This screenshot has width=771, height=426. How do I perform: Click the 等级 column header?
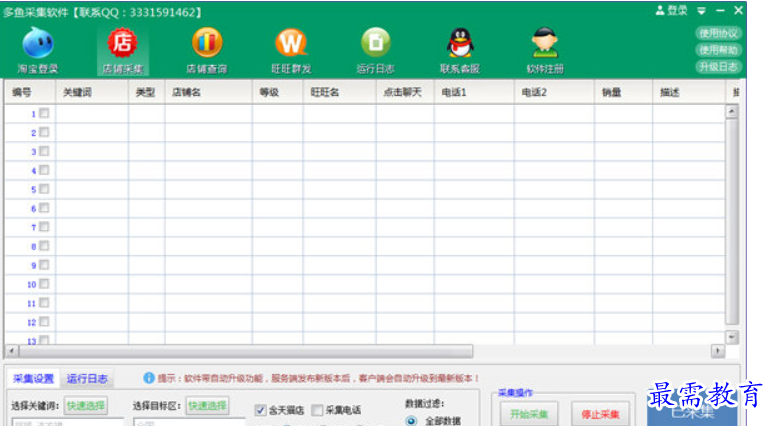(277, 92)
